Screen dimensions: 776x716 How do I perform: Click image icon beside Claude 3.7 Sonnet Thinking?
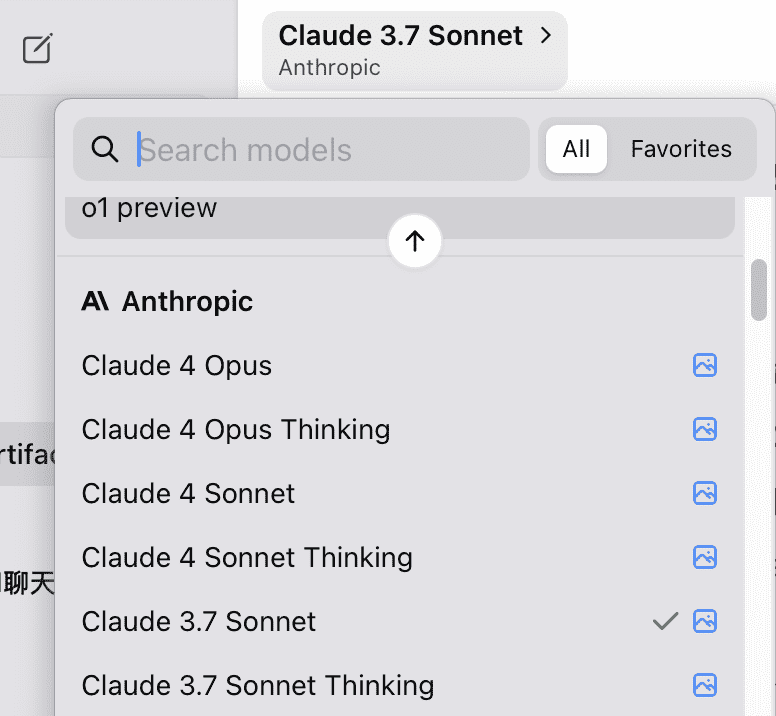coord(705,685)
